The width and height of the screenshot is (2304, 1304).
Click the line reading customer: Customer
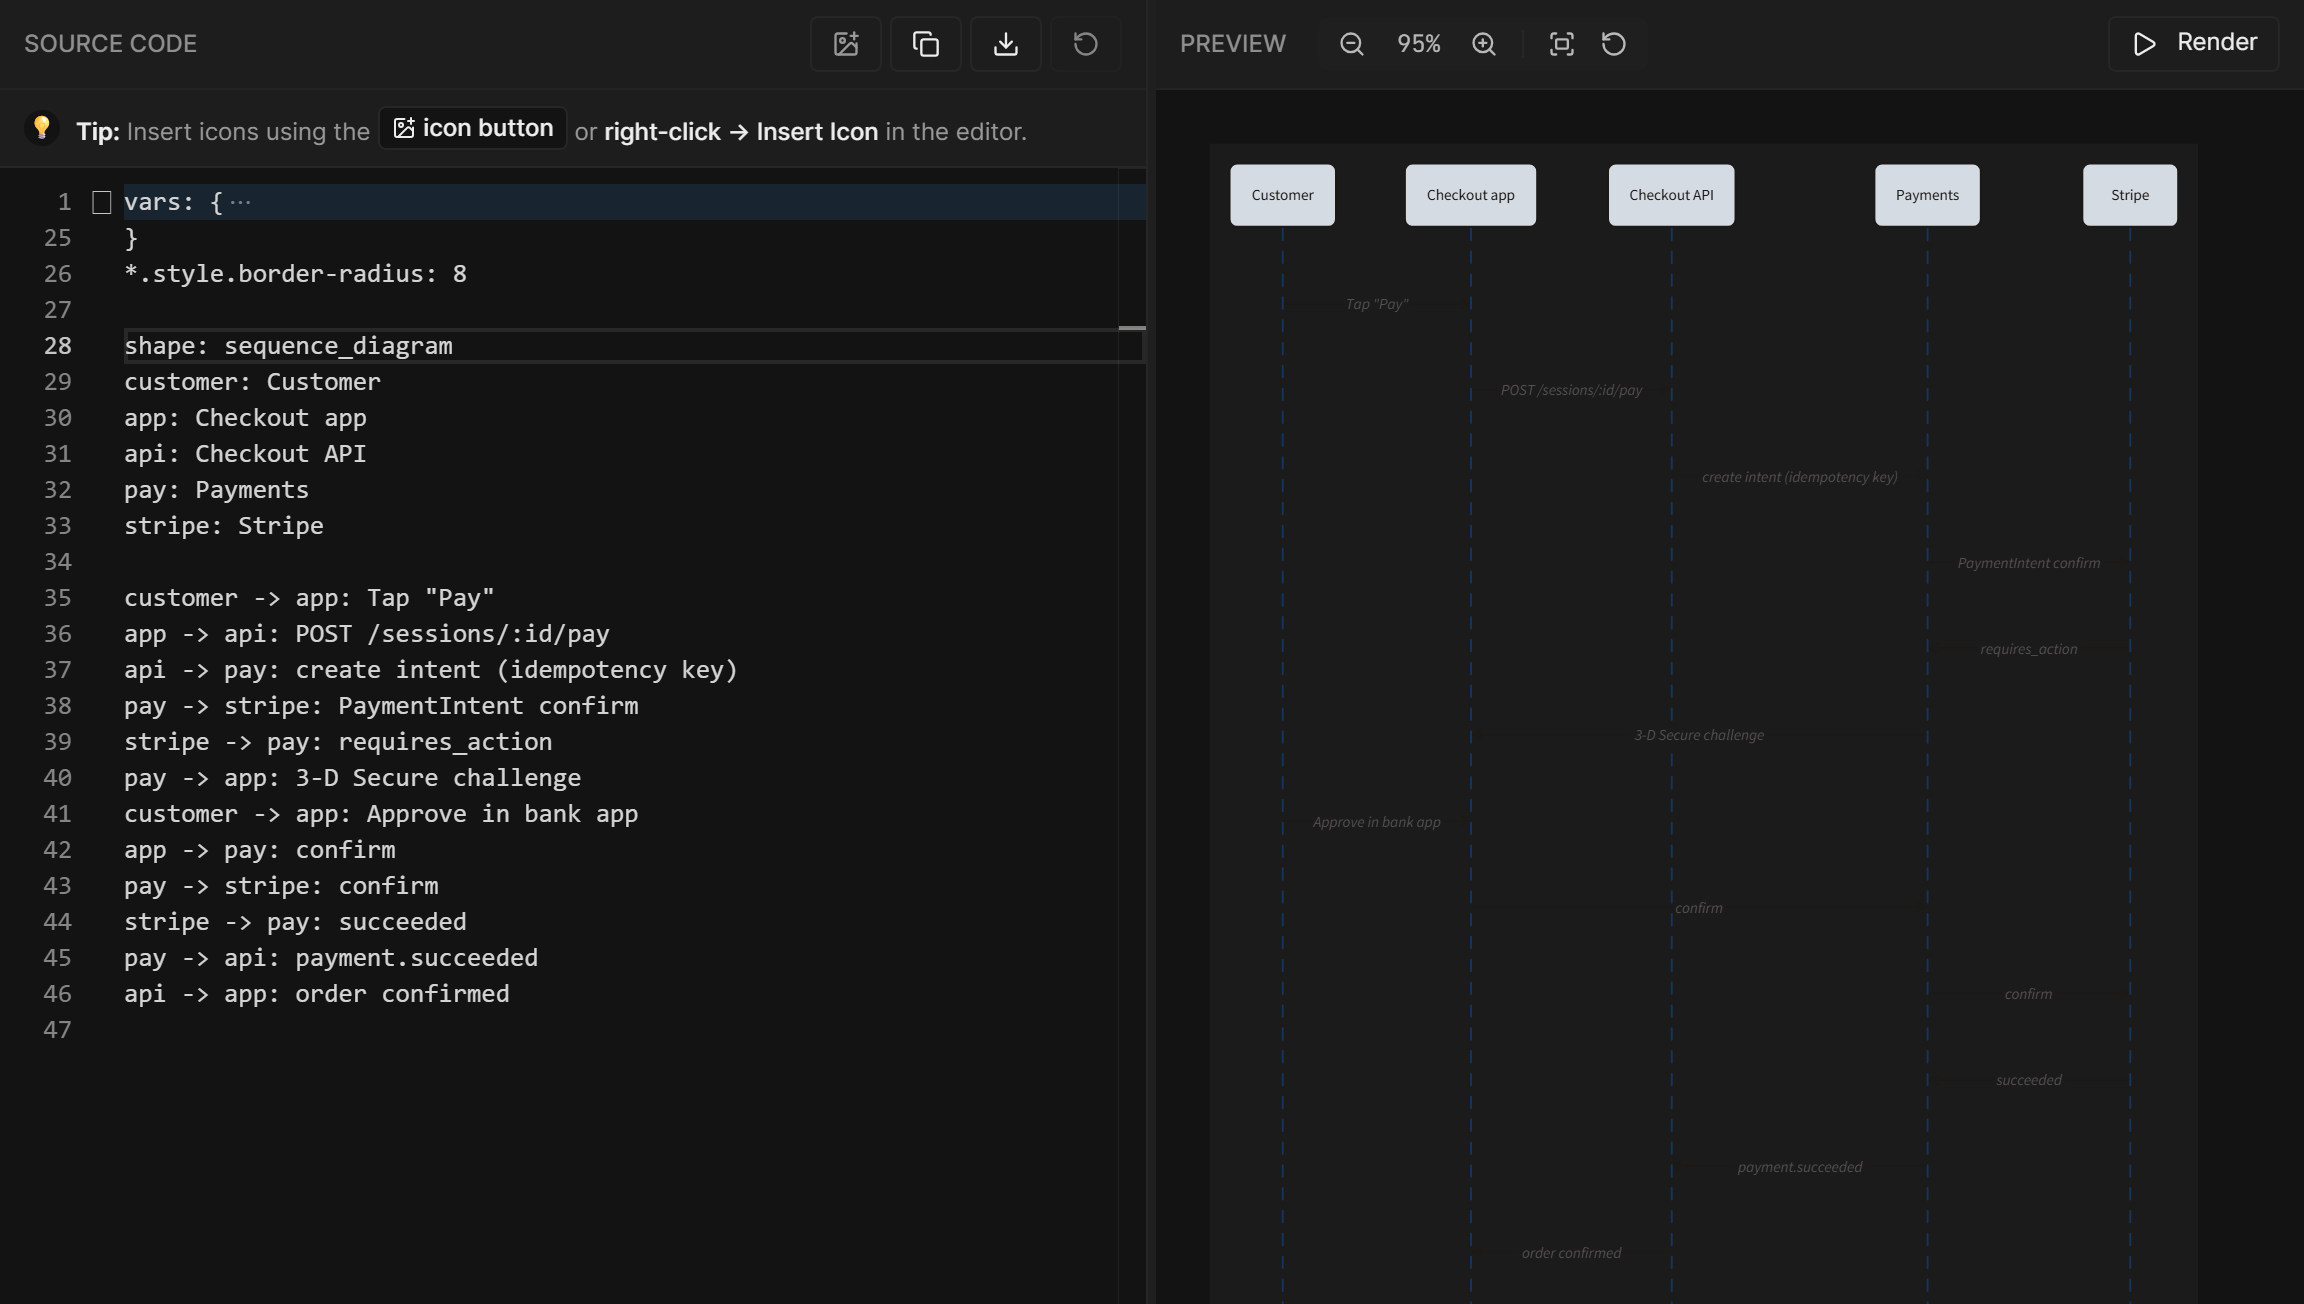252,382
